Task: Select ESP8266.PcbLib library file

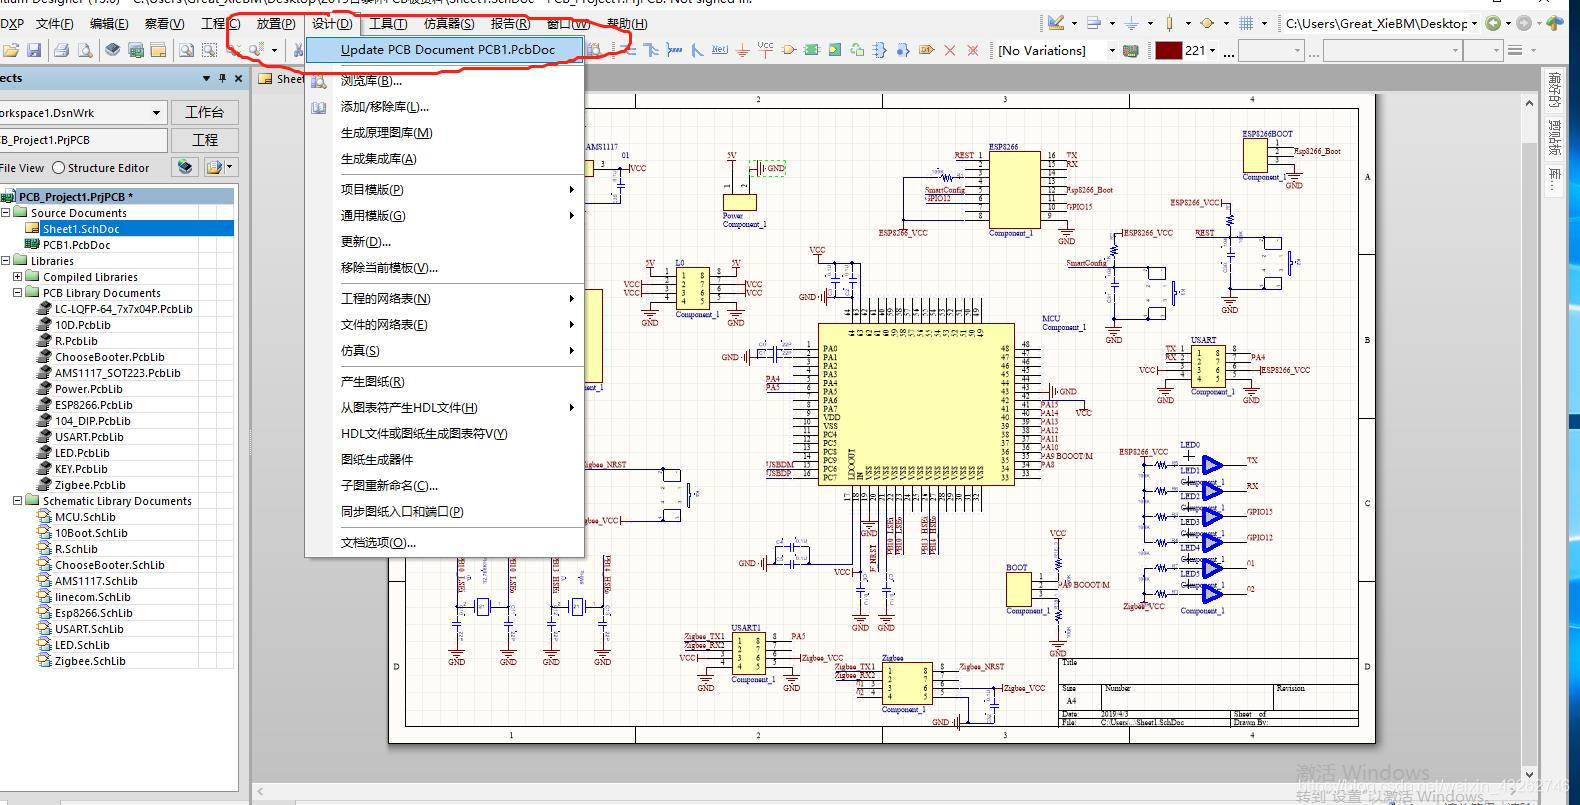Action: [93, 404]
